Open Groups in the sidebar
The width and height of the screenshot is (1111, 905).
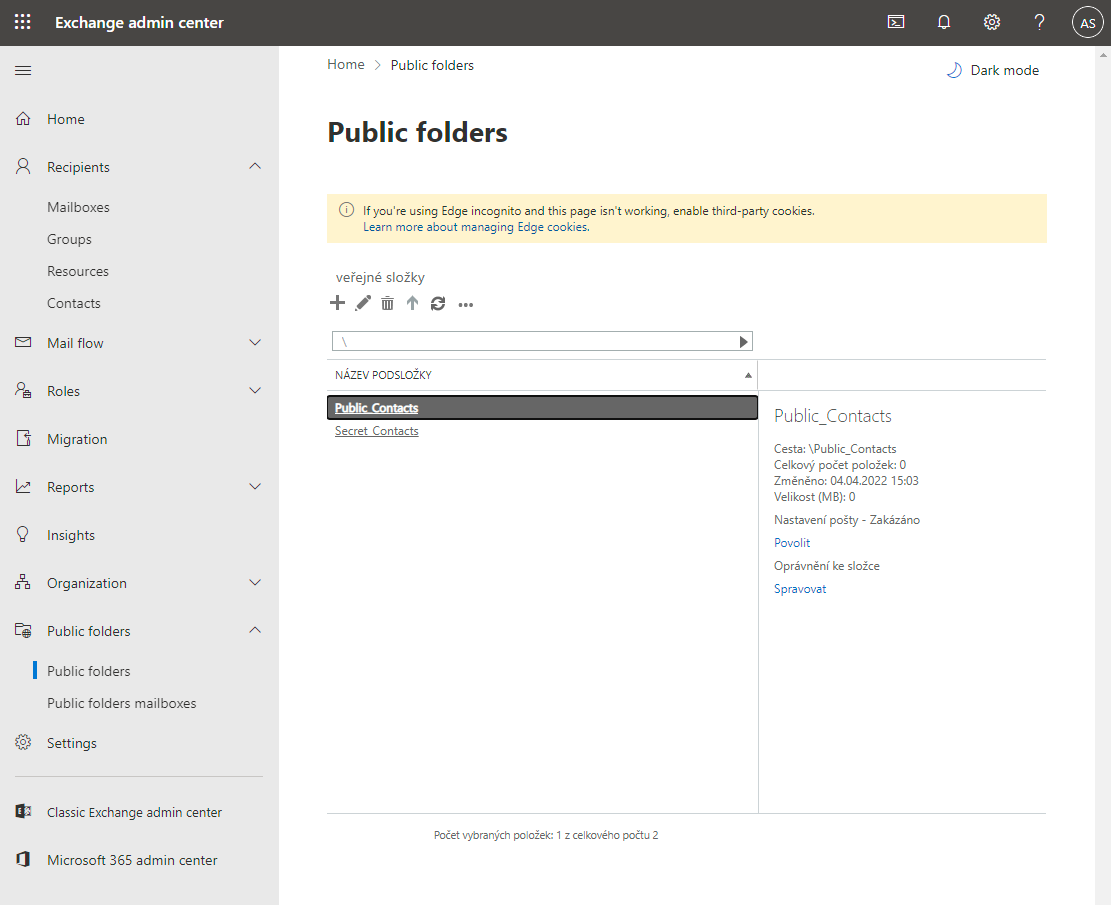[69, 239]
